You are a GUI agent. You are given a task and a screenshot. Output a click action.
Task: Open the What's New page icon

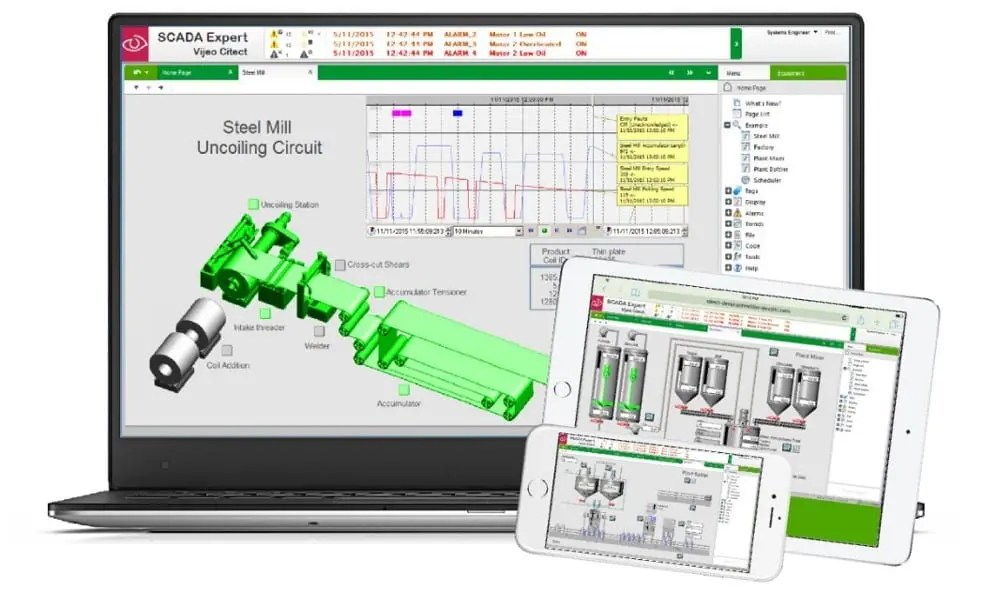tap(736, 103)
